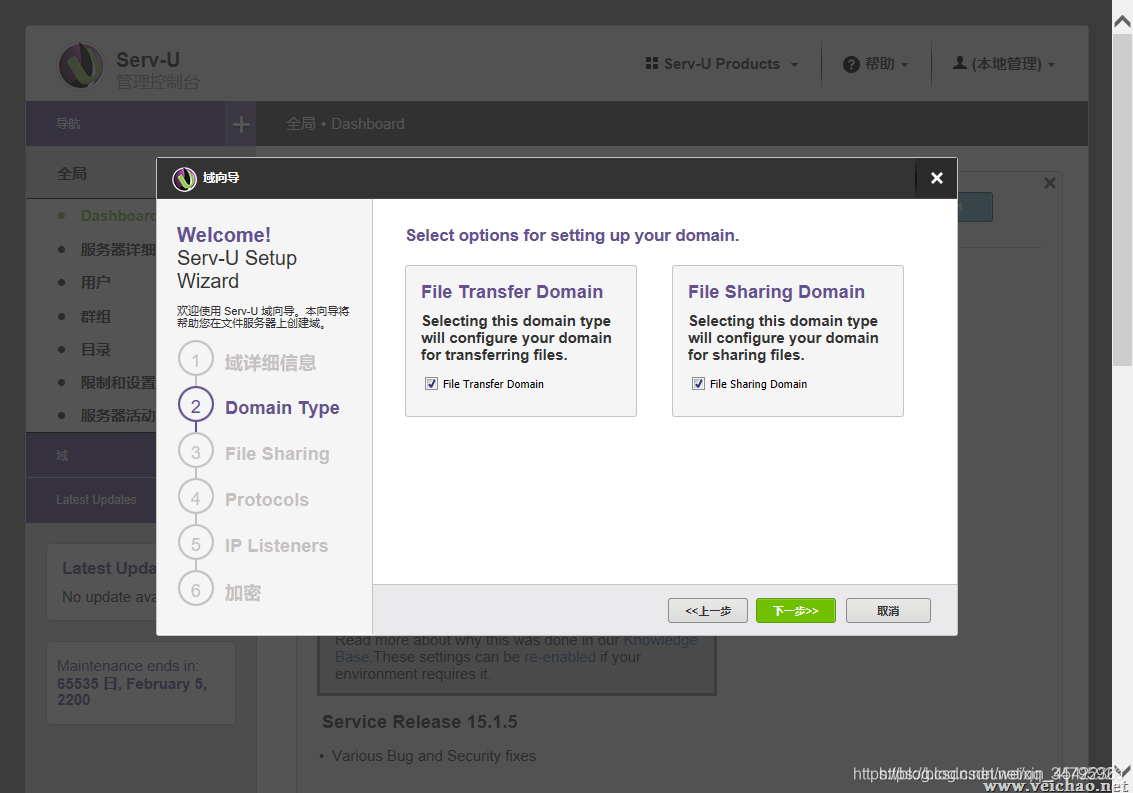Image resolution: width=1133 pixels, height=793 pixels.
Task: Close the domain wizard with the X
Action: coord(936,178)
